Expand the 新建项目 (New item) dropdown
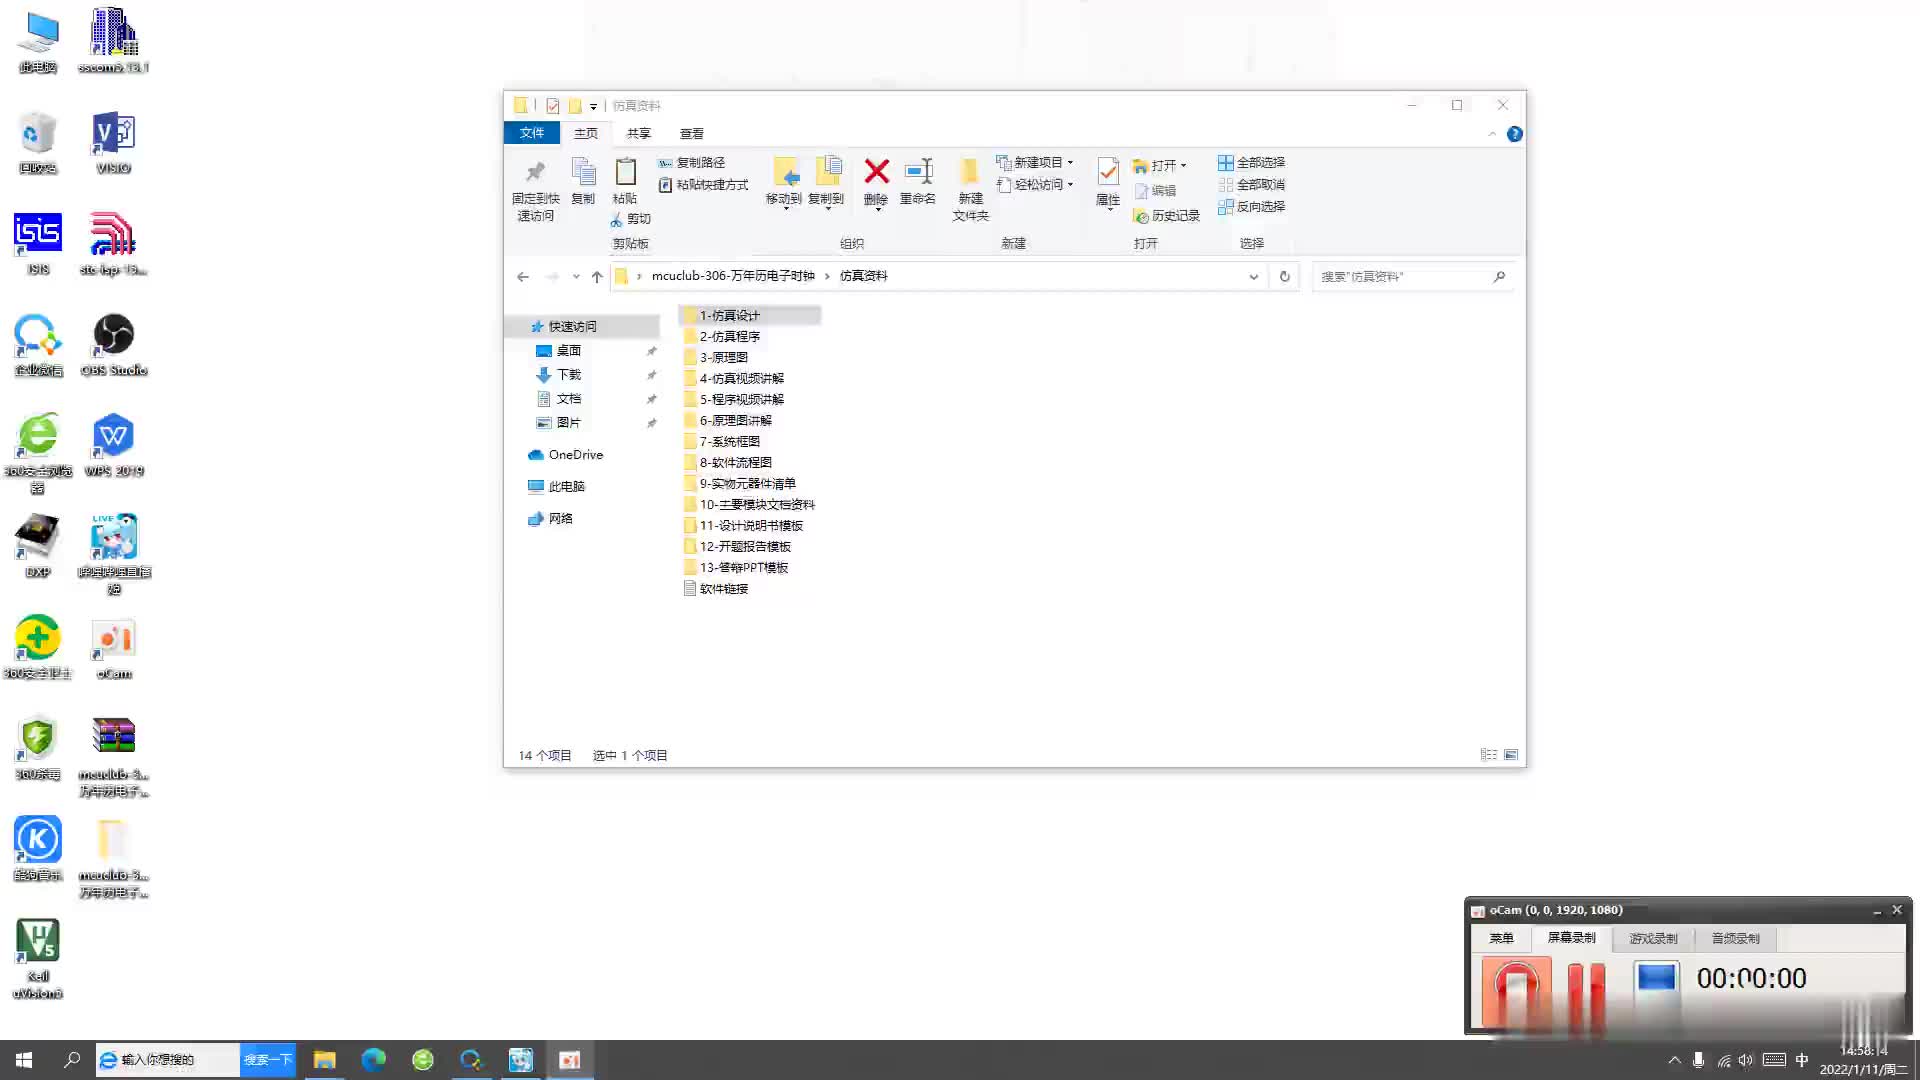 pos(1070,162)
